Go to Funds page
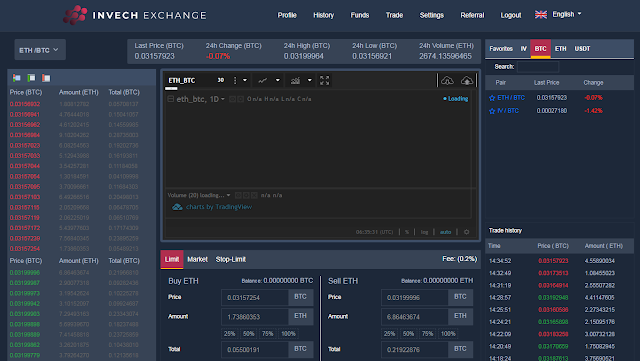The height and width of the screenshot is (361, 640). [360, 15]
